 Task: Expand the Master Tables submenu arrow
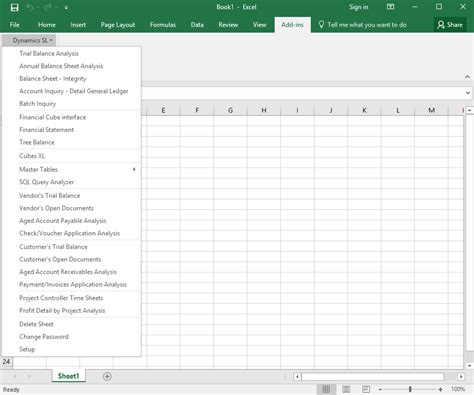pos(134,169)
